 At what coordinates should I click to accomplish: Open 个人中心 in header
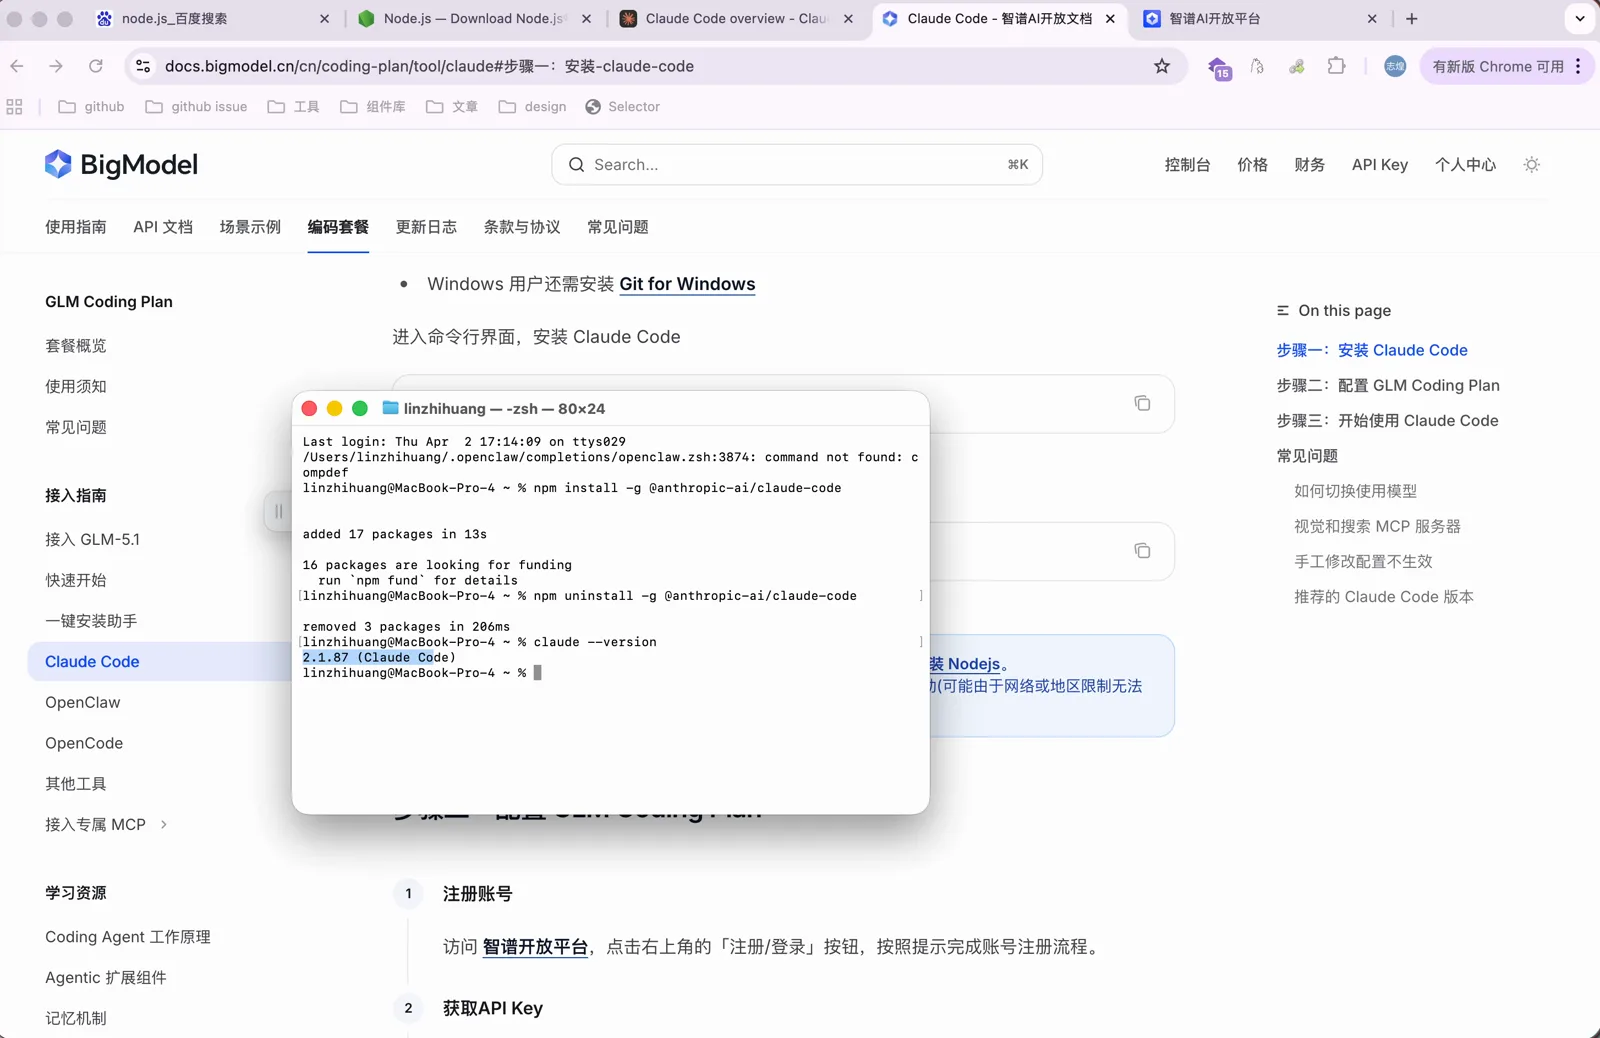pos(1465,165)
